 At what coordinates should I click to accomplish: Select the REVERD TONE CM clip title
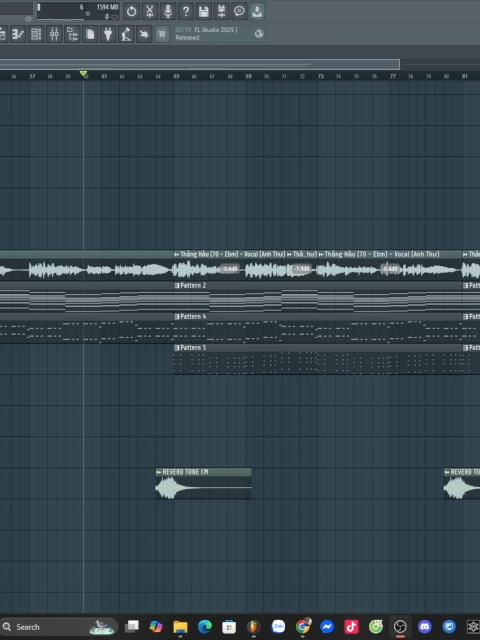[x=185, y=472]
